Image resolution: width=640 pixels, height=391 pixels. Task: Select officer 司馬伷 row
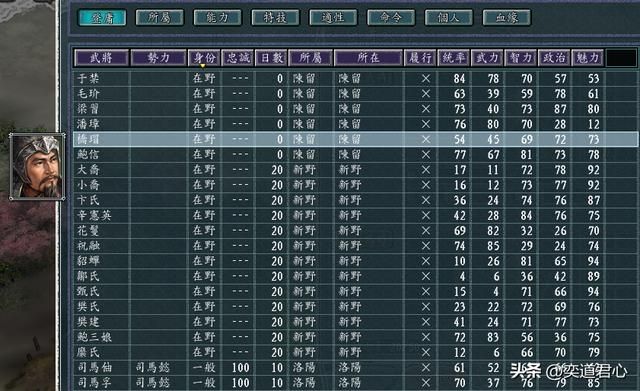(x=355, y=367)
